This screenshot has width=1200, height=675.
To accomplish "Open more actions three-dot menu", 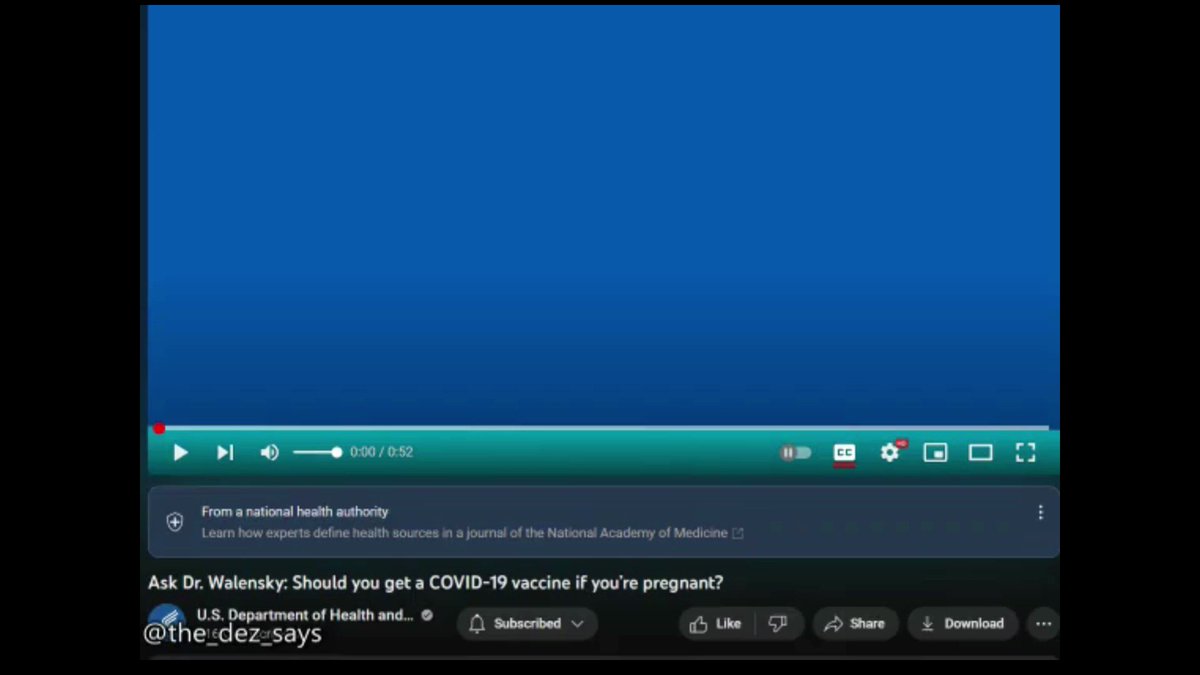I will click(1043, 624).
